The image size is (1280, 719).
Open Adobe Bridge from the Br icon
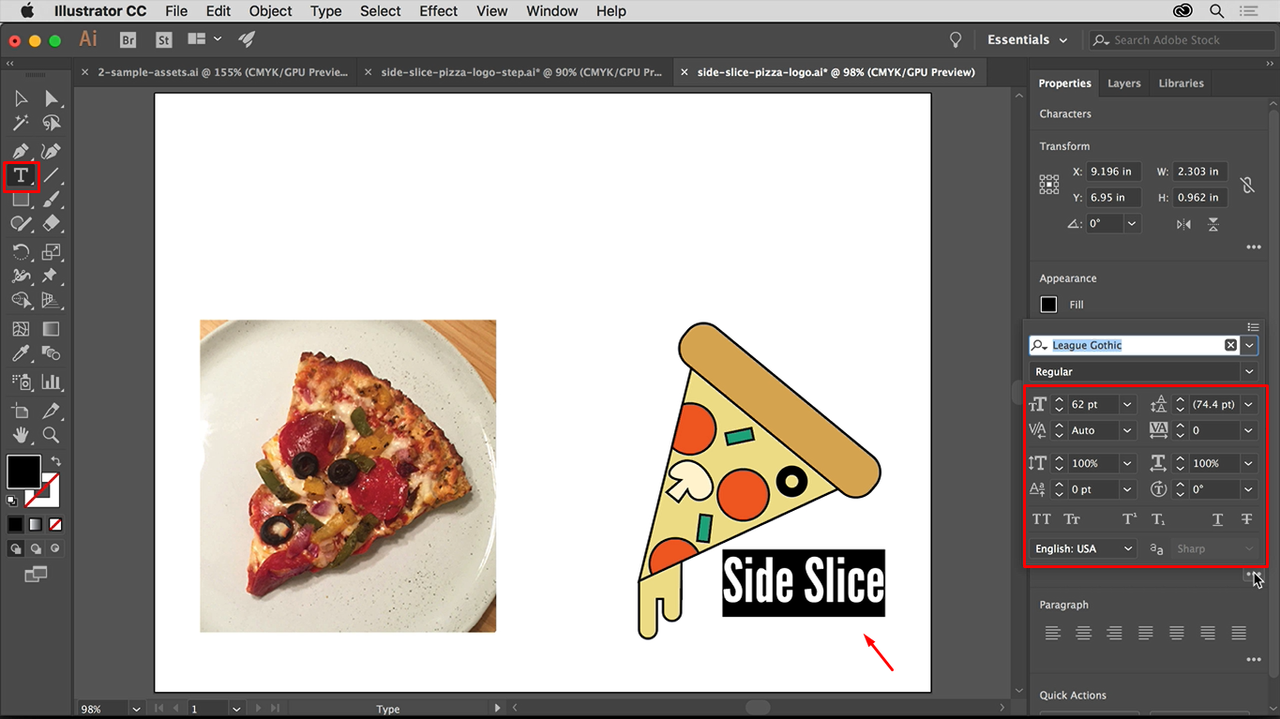[128, 40]
